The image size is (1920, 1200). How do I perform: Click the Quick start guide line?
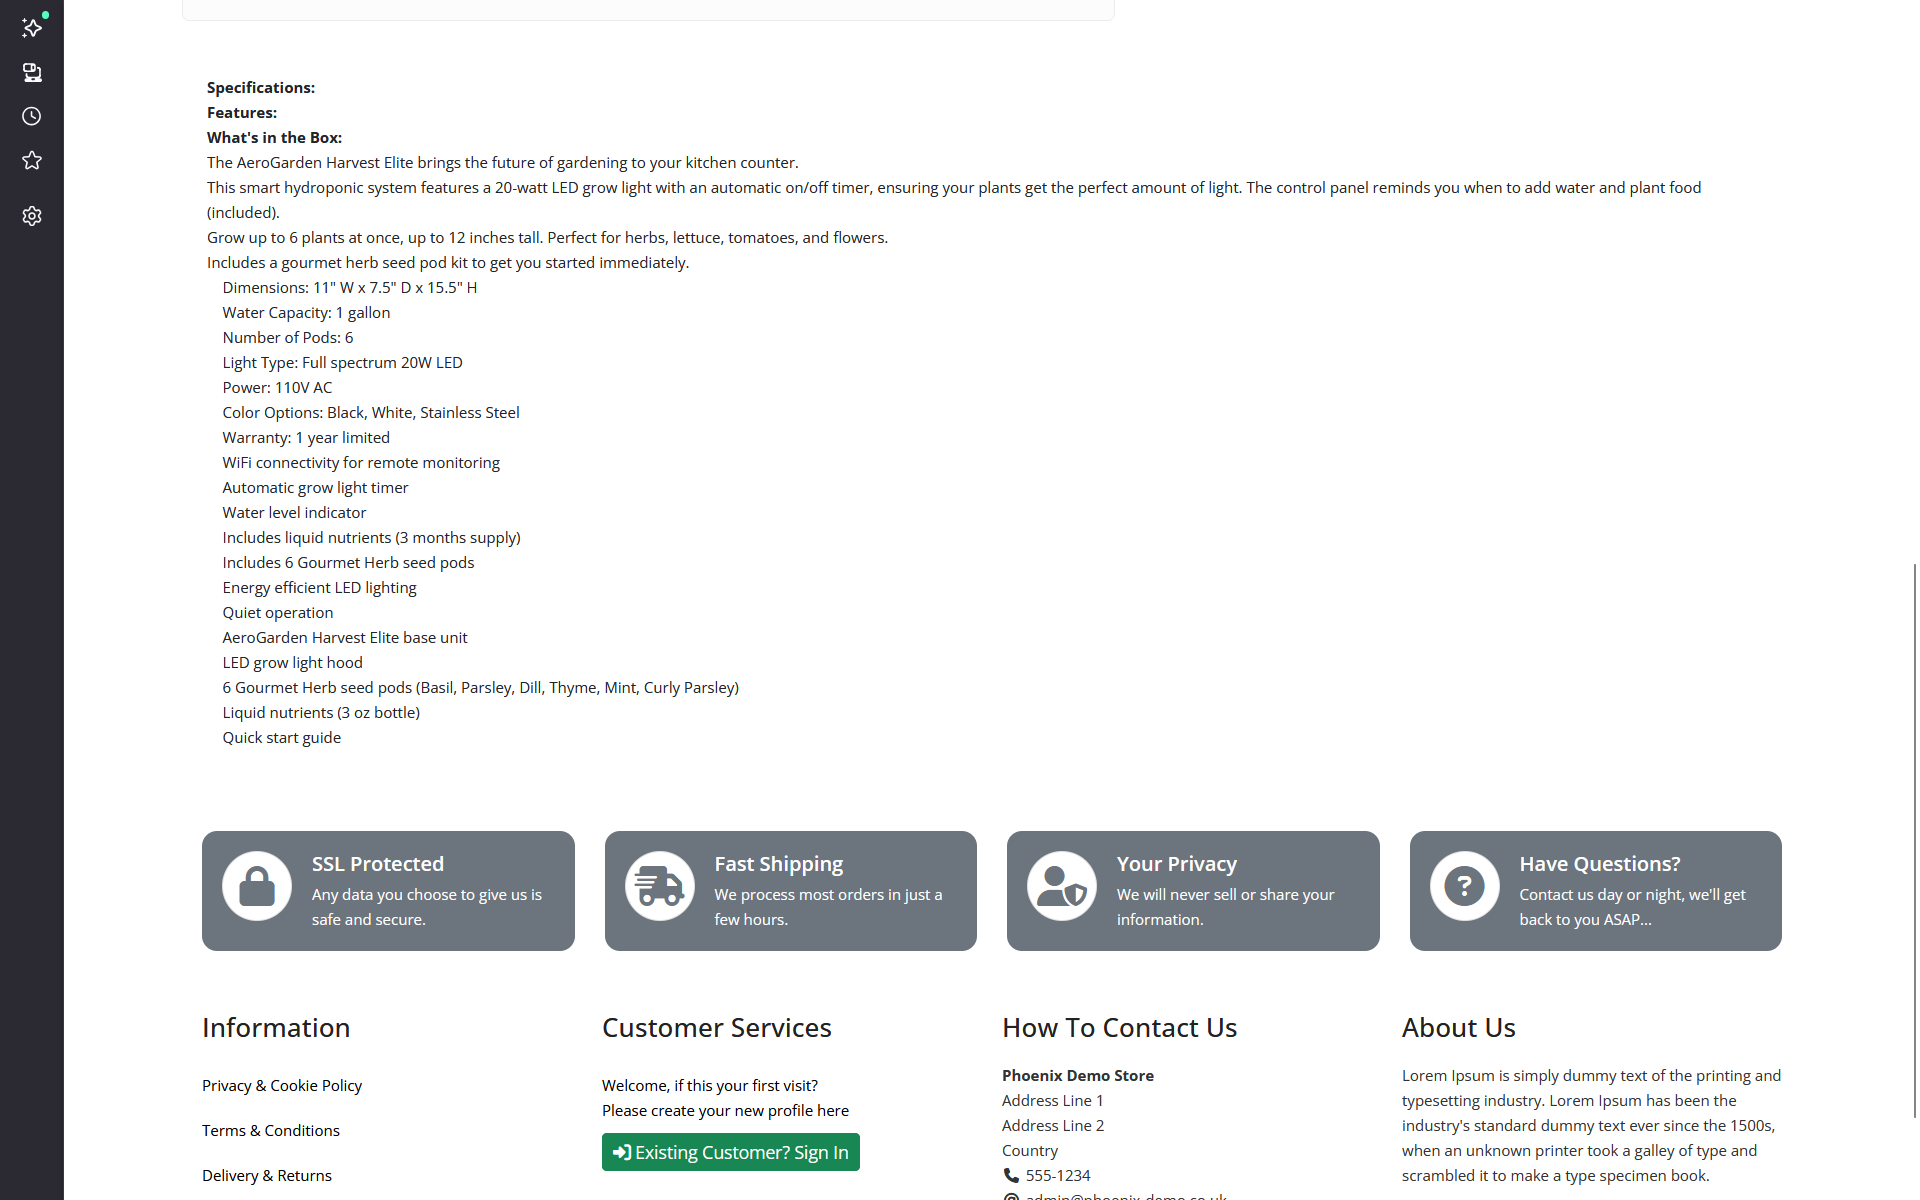(282, 738)
